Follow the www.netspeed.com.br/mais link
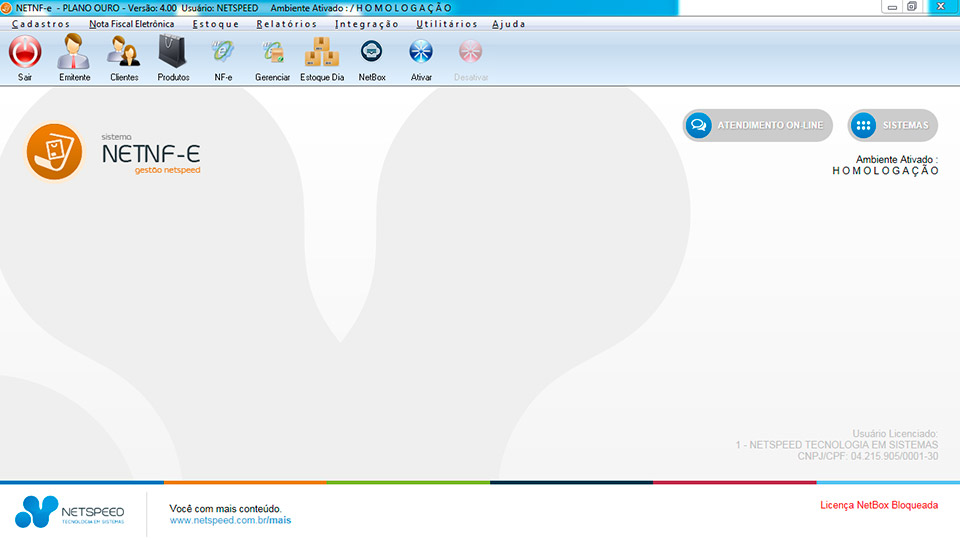Screen dimensions: 960x540 [x=230, y=520]
